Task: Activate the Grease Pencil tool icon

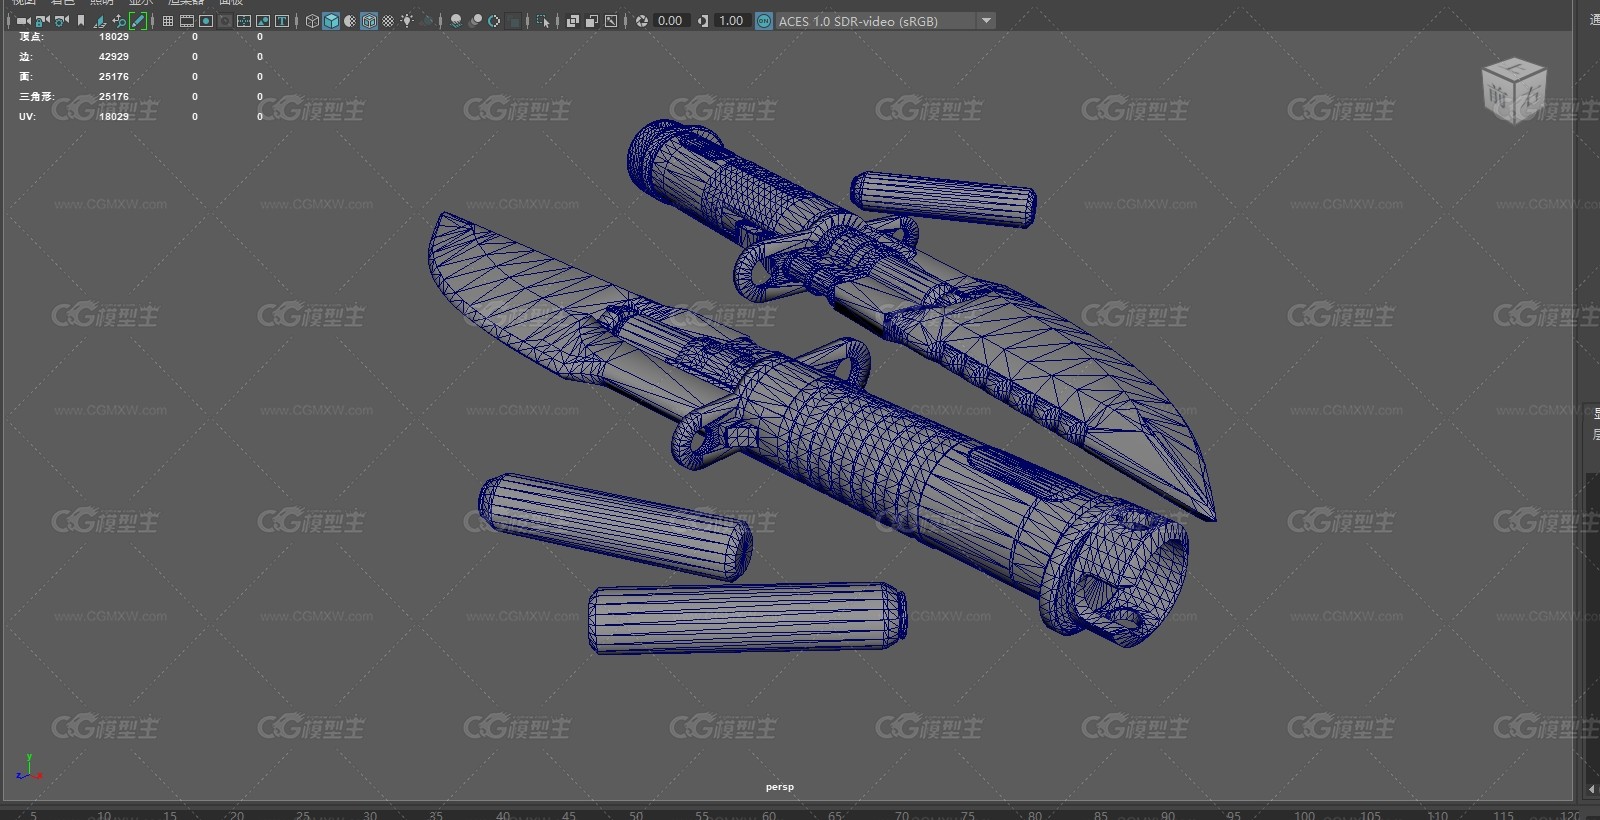Action: pos(138,21)
